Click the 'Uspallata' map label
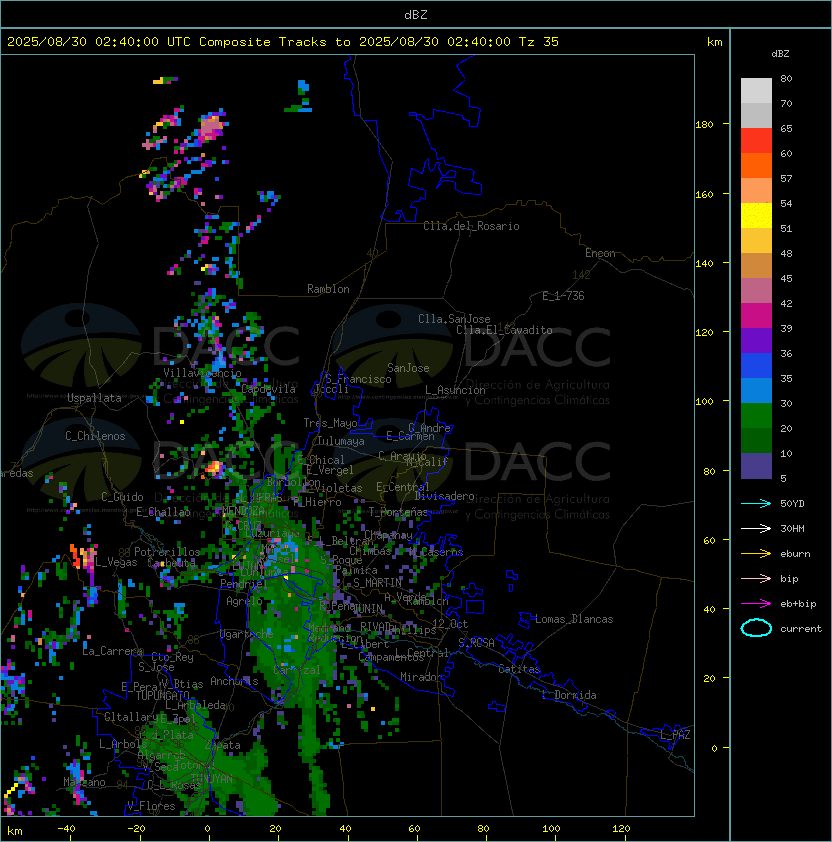This screenshot has height=842, width=832. click(94, 398)
